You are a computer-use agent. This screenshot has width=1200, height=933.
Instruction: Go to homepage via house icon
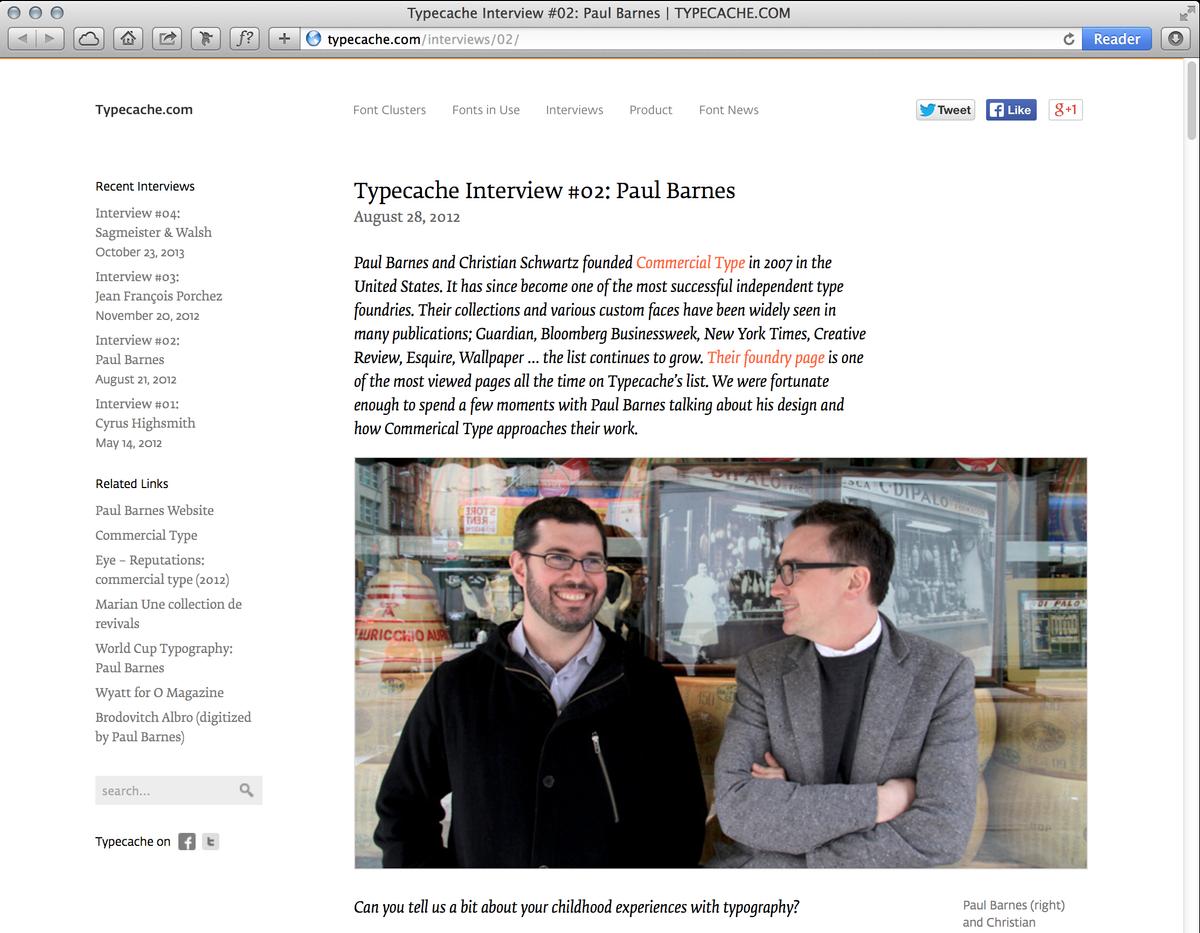click(127, 39)
